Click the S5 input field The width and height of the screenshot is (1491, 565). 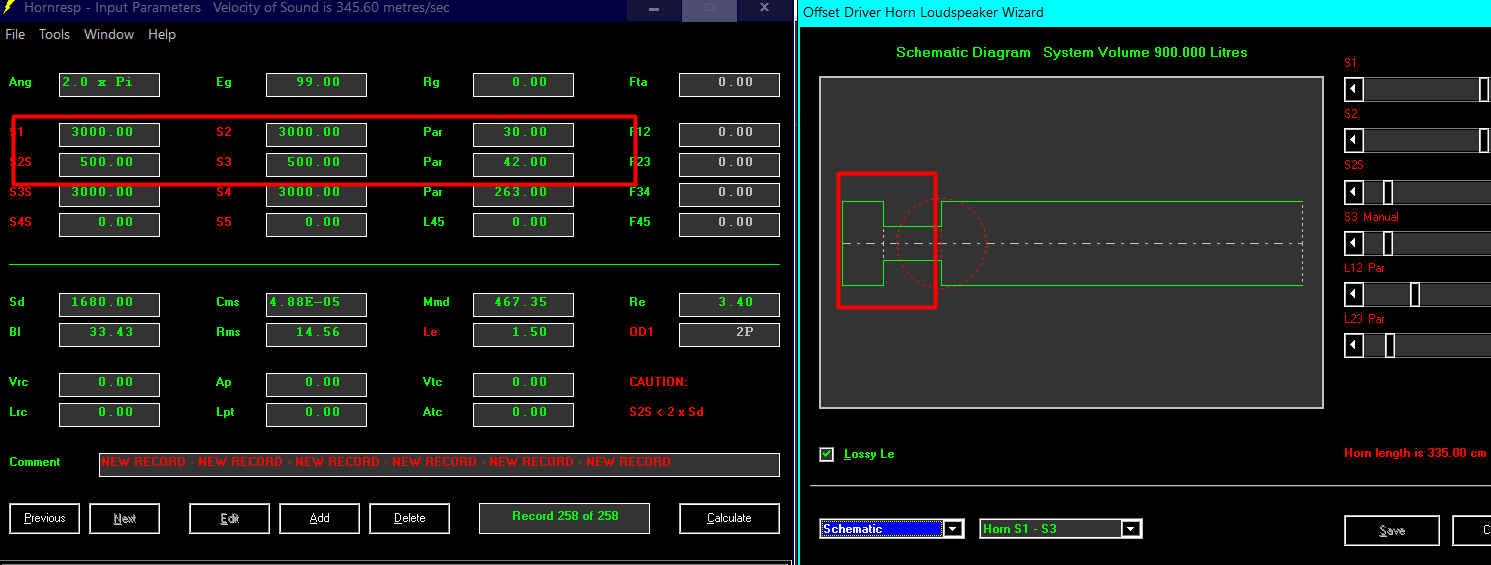point(316,224)
